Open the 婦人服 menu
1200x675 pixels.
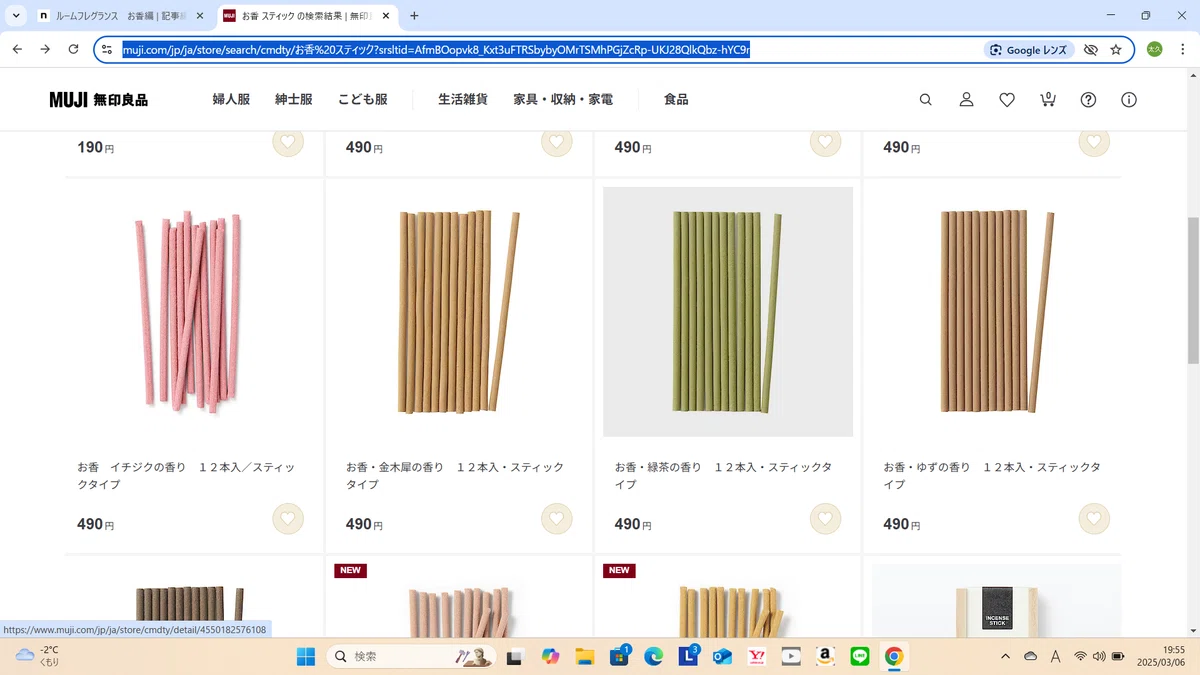[x=231, y=100]
